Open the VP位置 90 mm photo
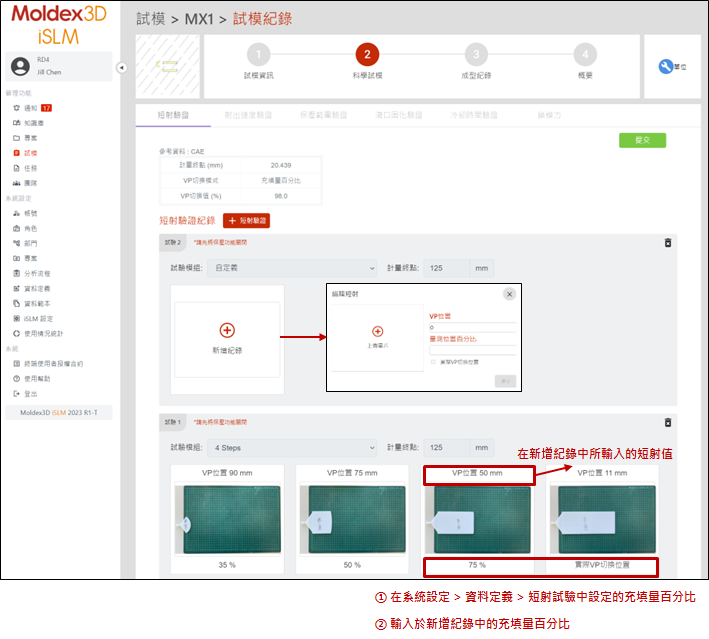 227,519
